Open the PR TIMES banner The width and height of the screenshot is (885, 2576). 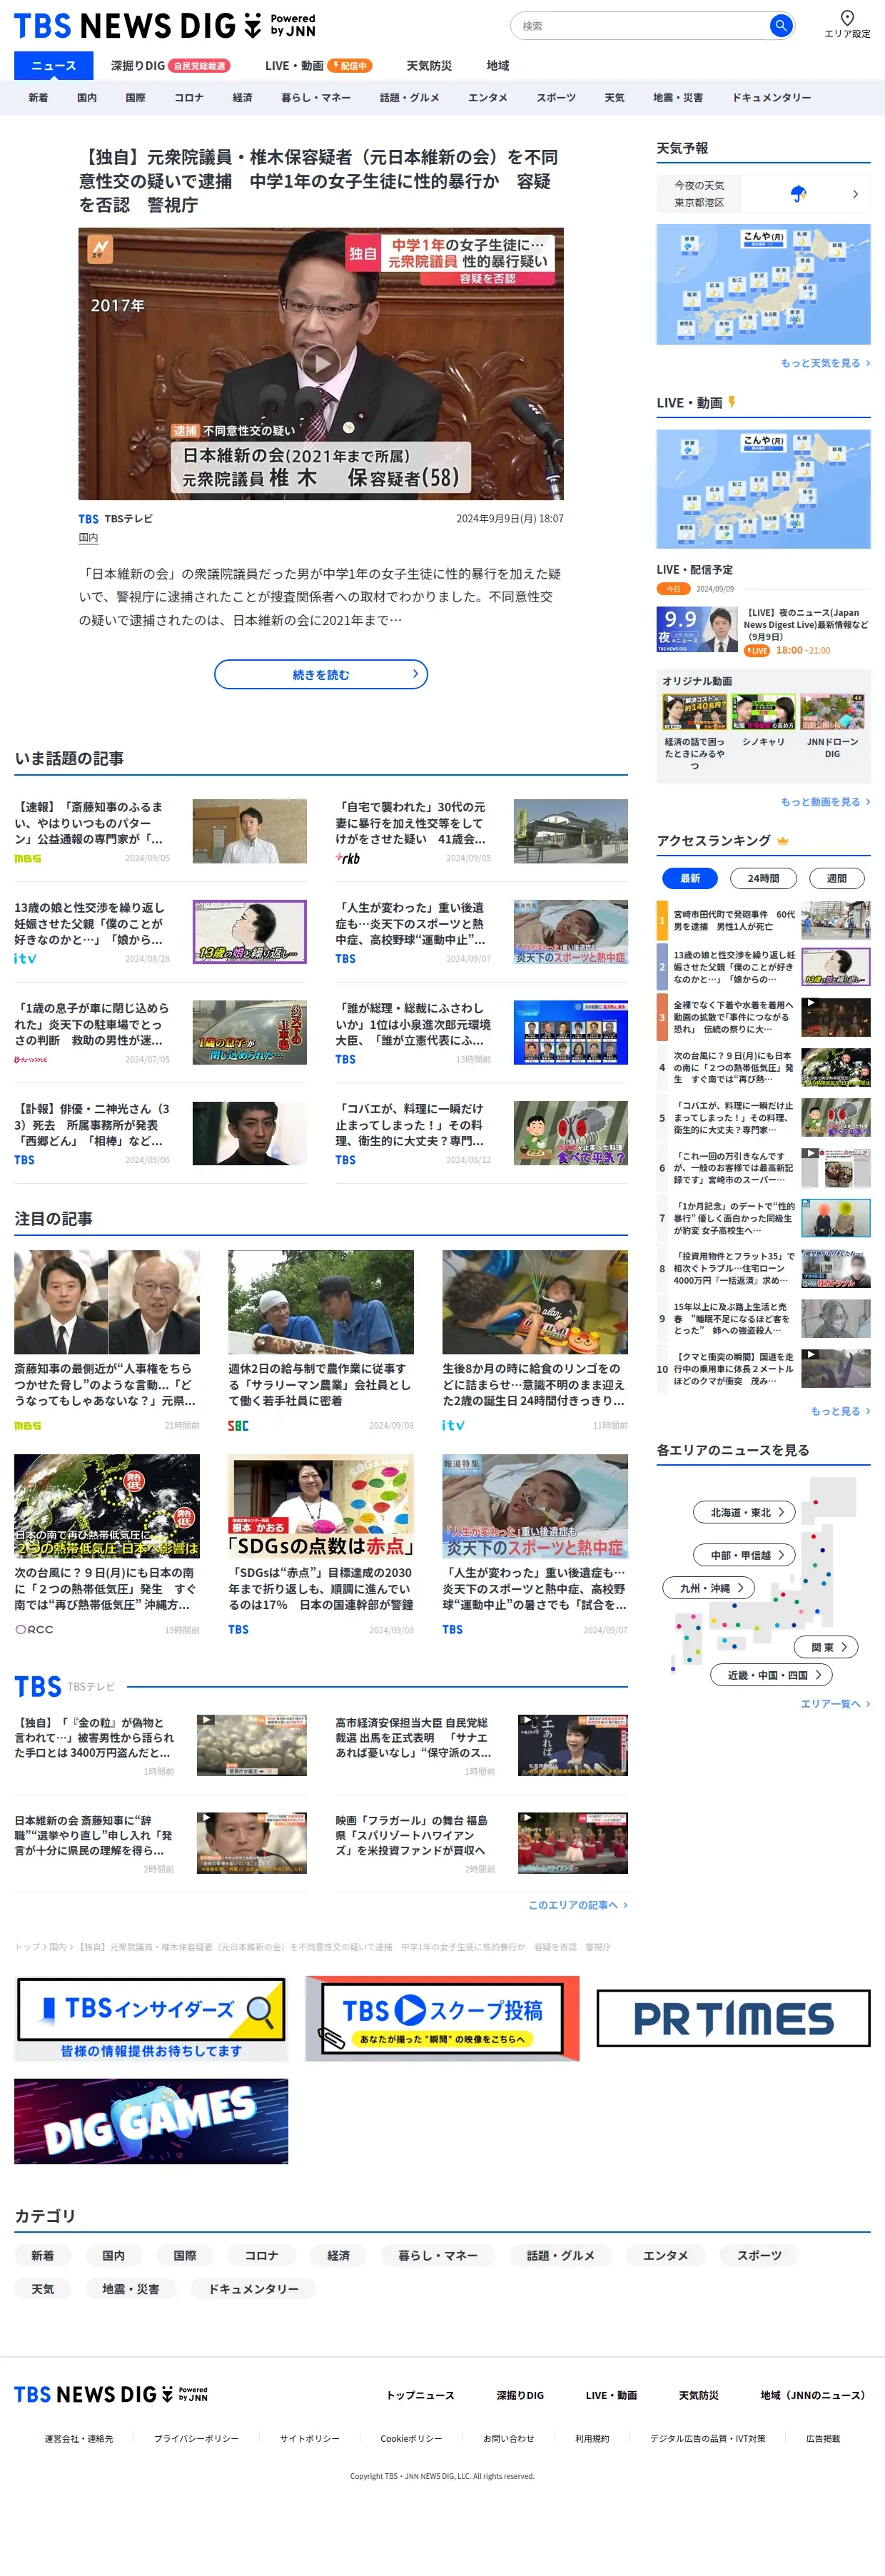733,2018
